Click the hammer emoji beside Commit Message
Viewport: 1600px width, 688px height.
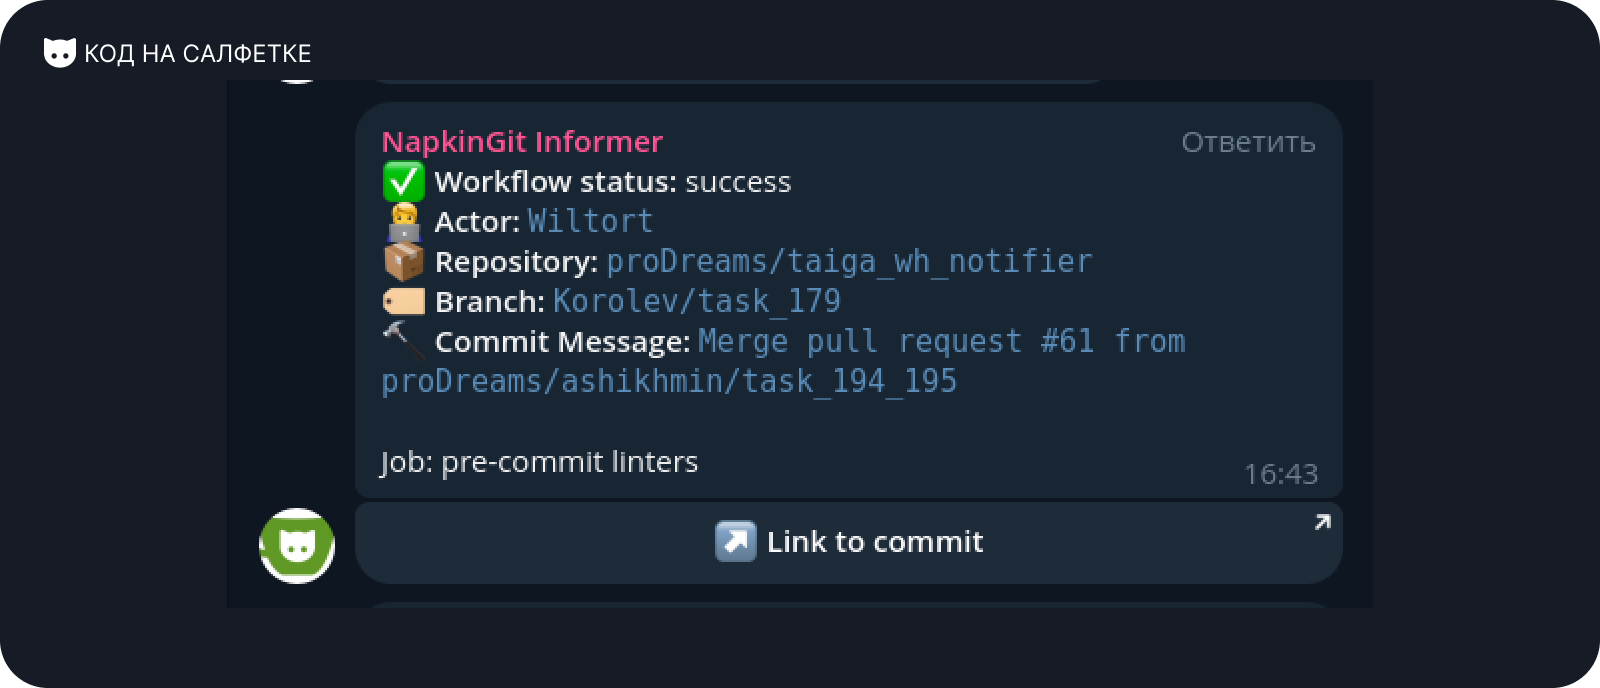click(404, 340)
